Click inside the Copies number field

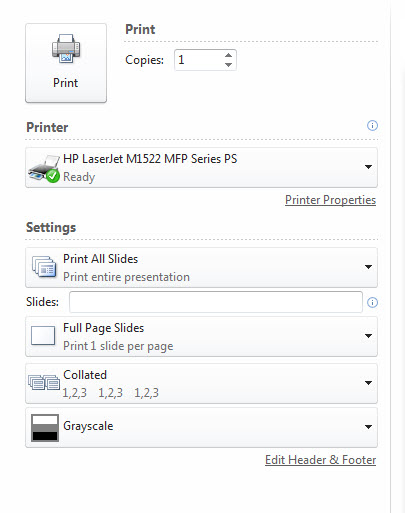[199, 60]
